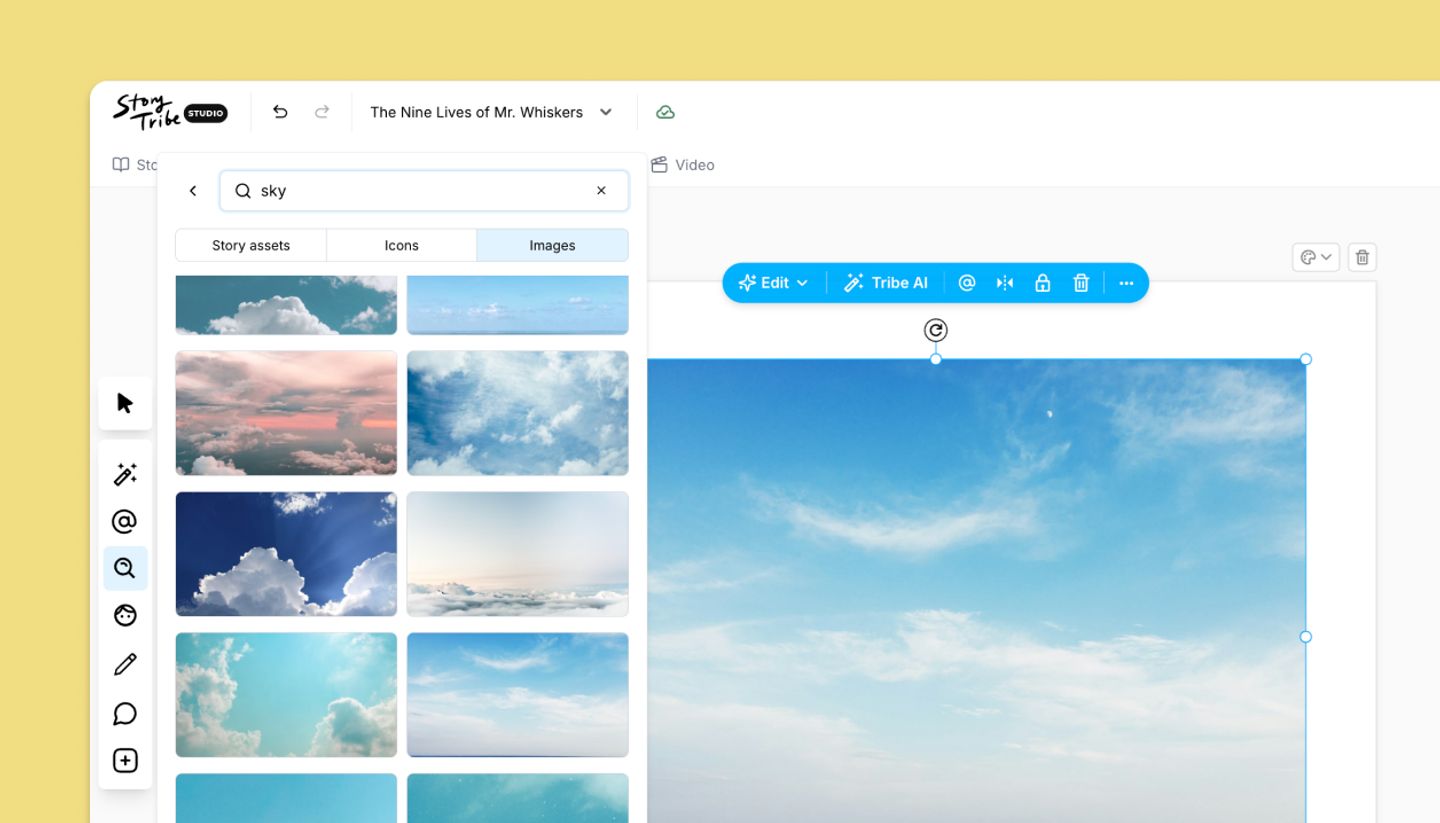Open the palette color dropdown

point(1315,257)
